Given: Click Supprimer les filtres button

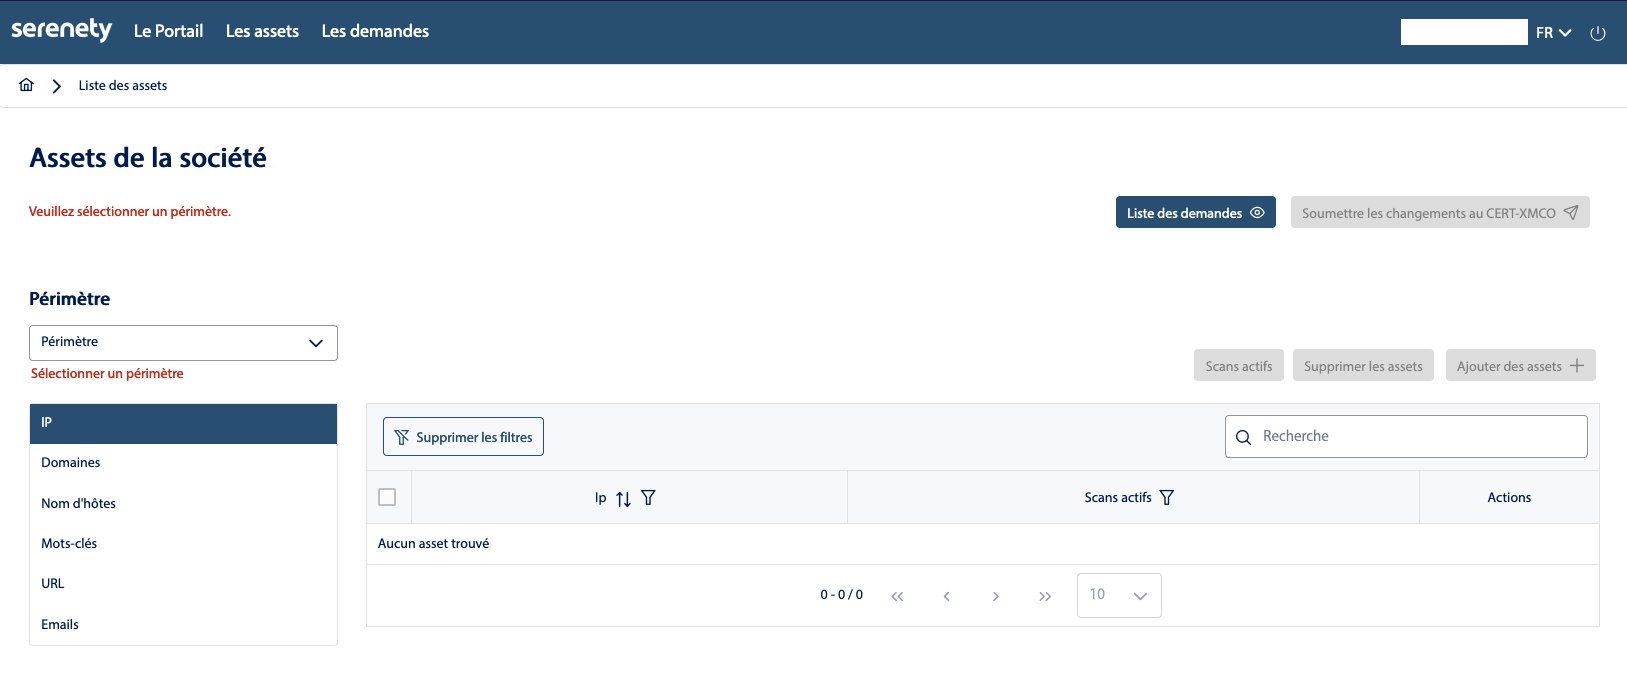Looking at the screenshot, I should click(x=463, y=437).
